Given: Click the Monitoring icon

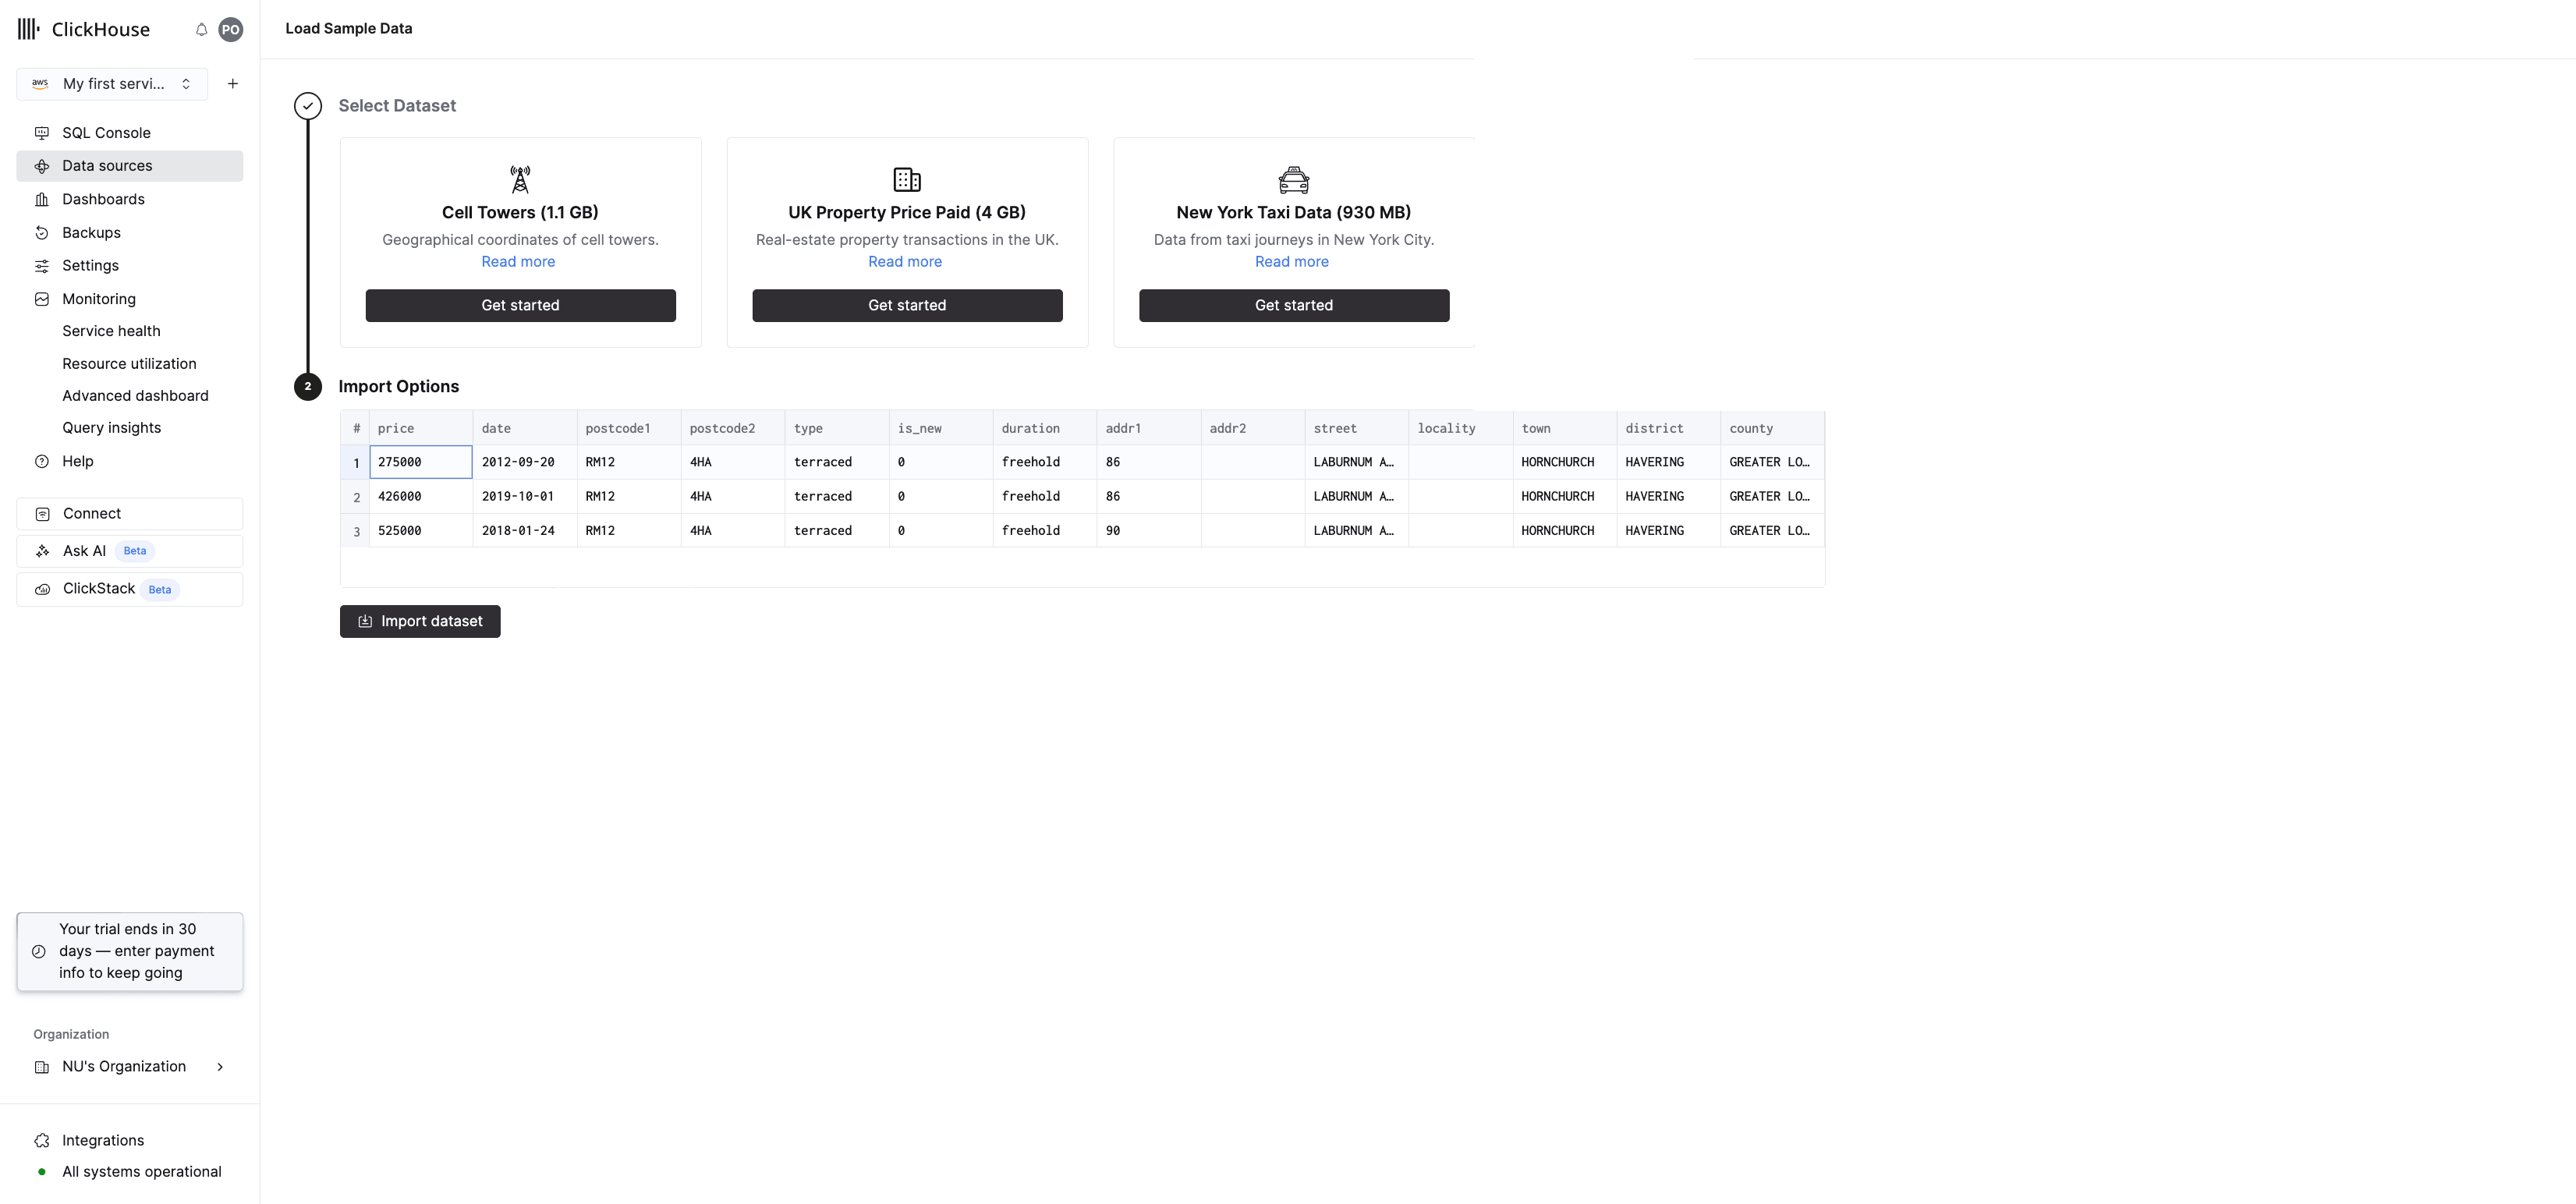Looking at the screenshot, I should coord(42,299).
